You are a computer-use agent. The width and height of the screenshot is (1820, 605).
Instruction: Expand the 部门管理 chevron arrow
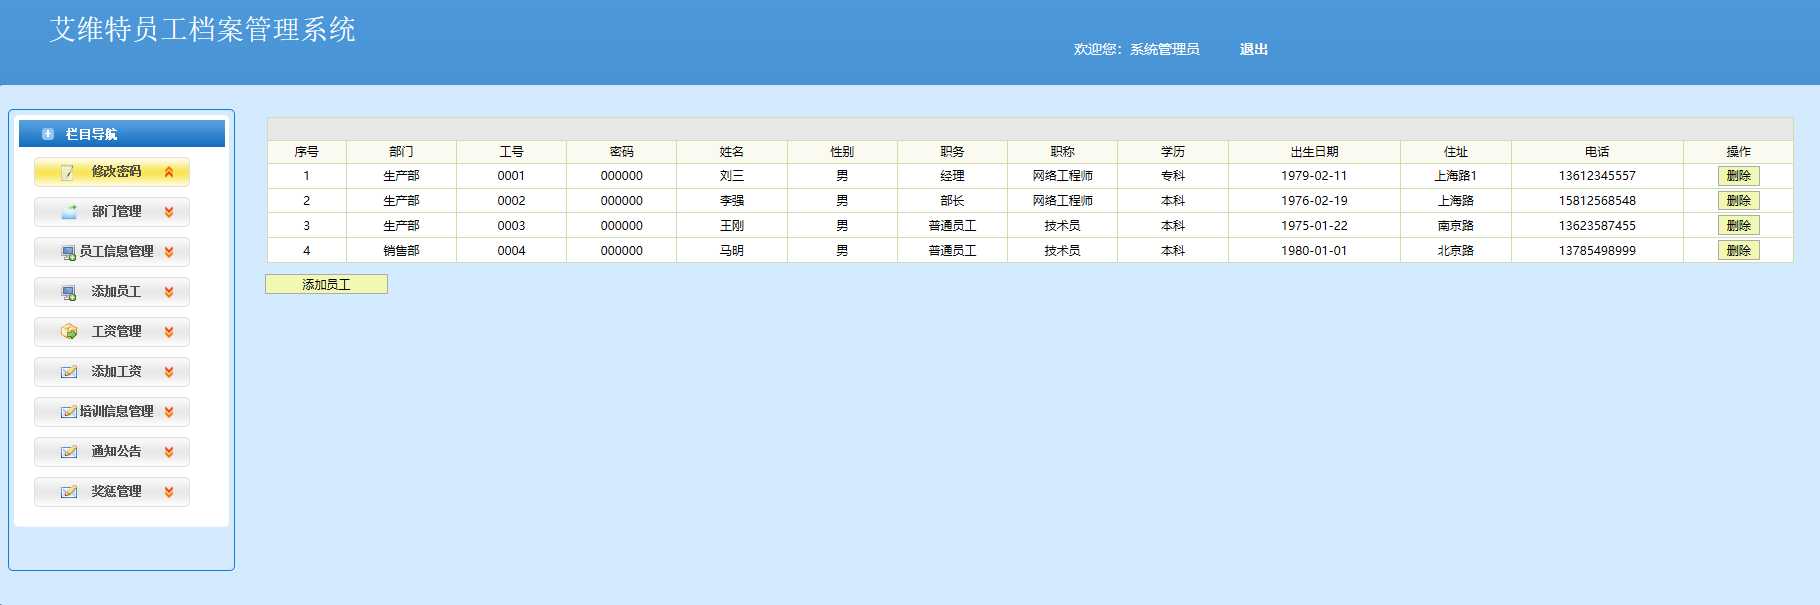(169, 212)
